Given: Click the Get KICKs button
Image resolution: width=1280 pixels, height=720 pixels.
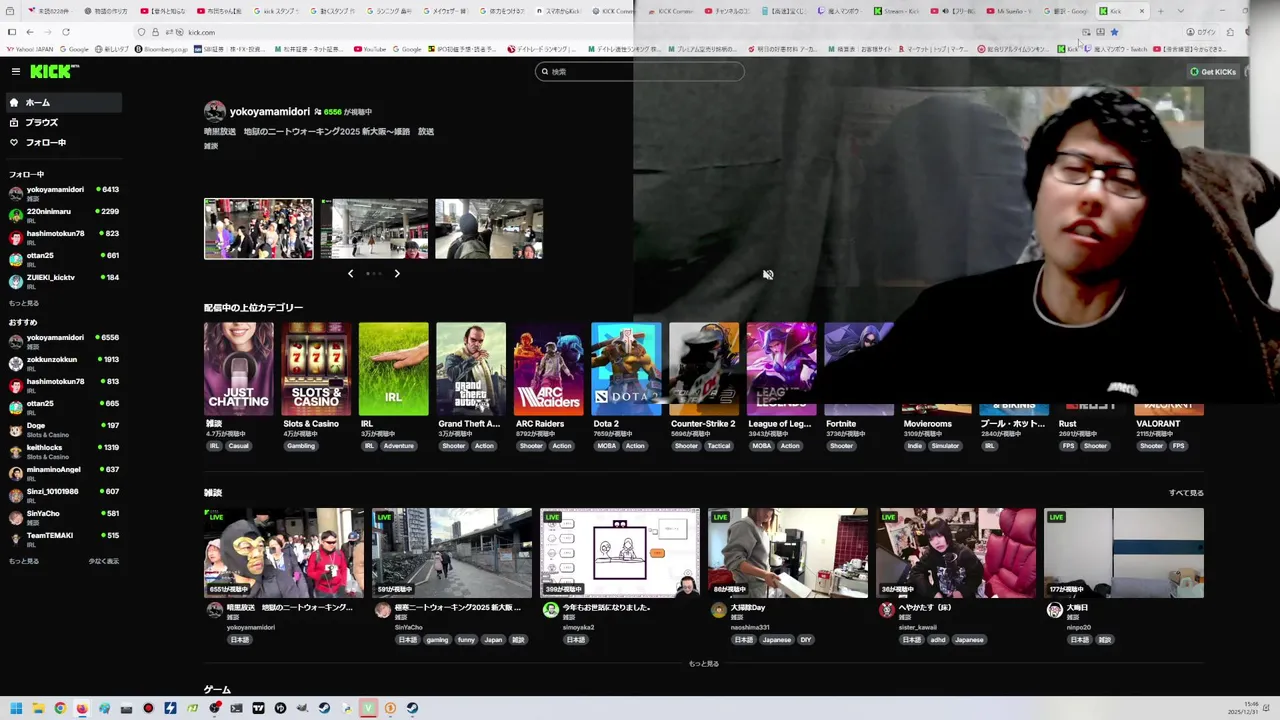Looking at the screenshot, I should 1213,71.
